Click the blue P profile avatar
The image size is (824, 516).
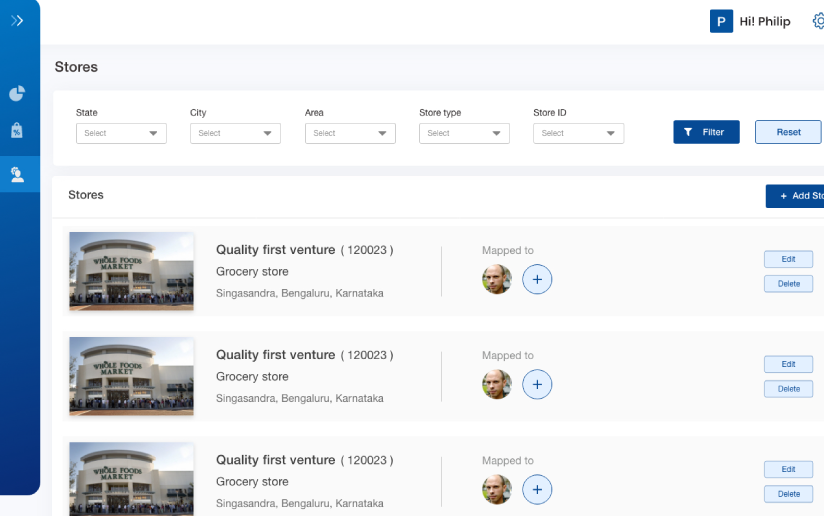click(721, 21)
